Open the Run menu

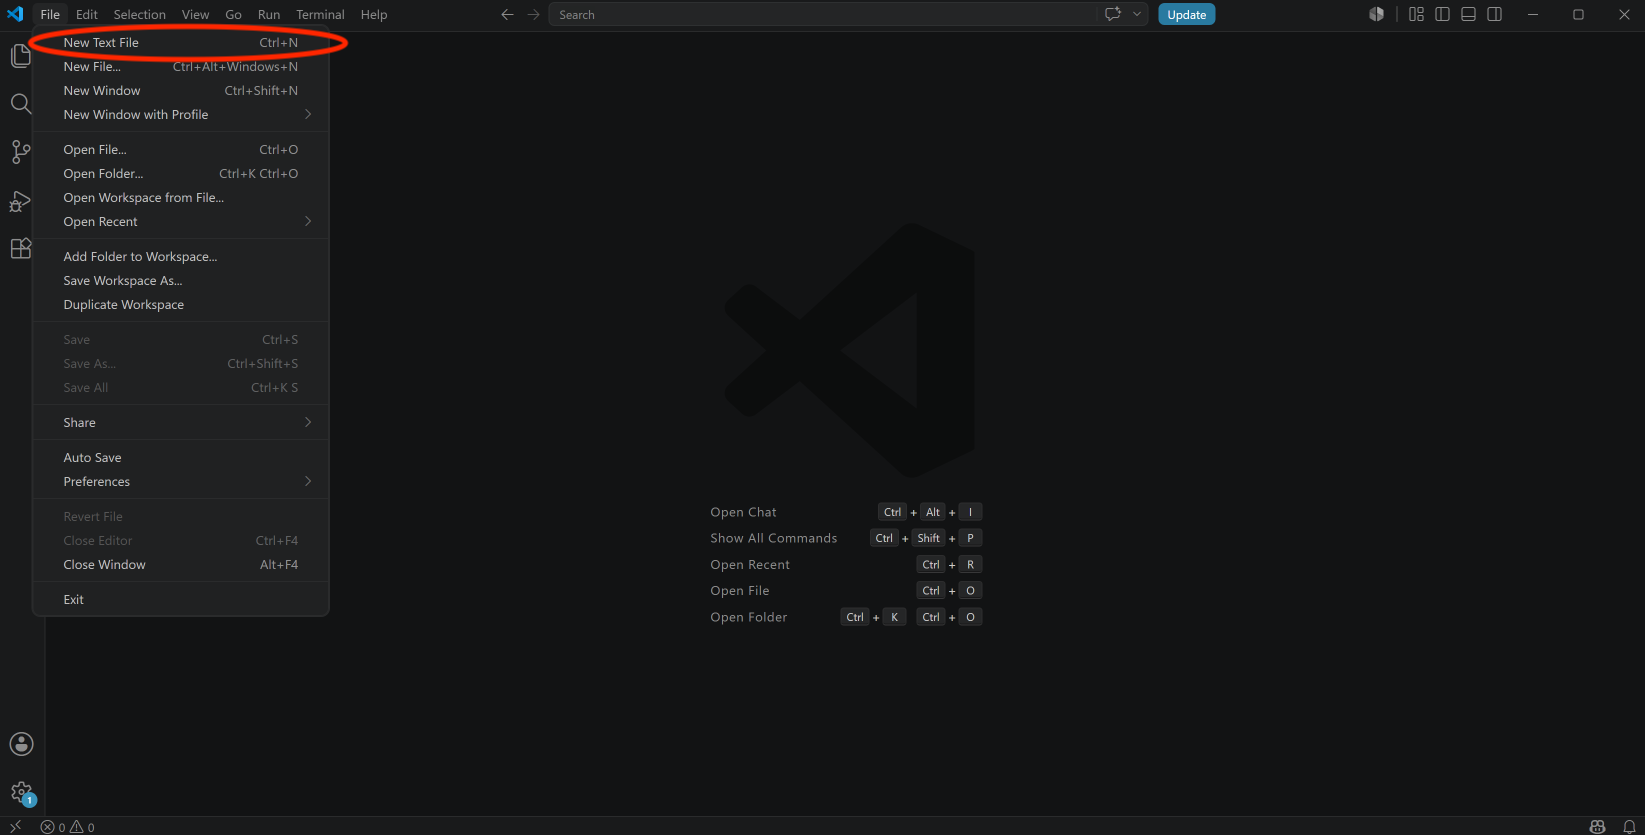tap(269, 14)
